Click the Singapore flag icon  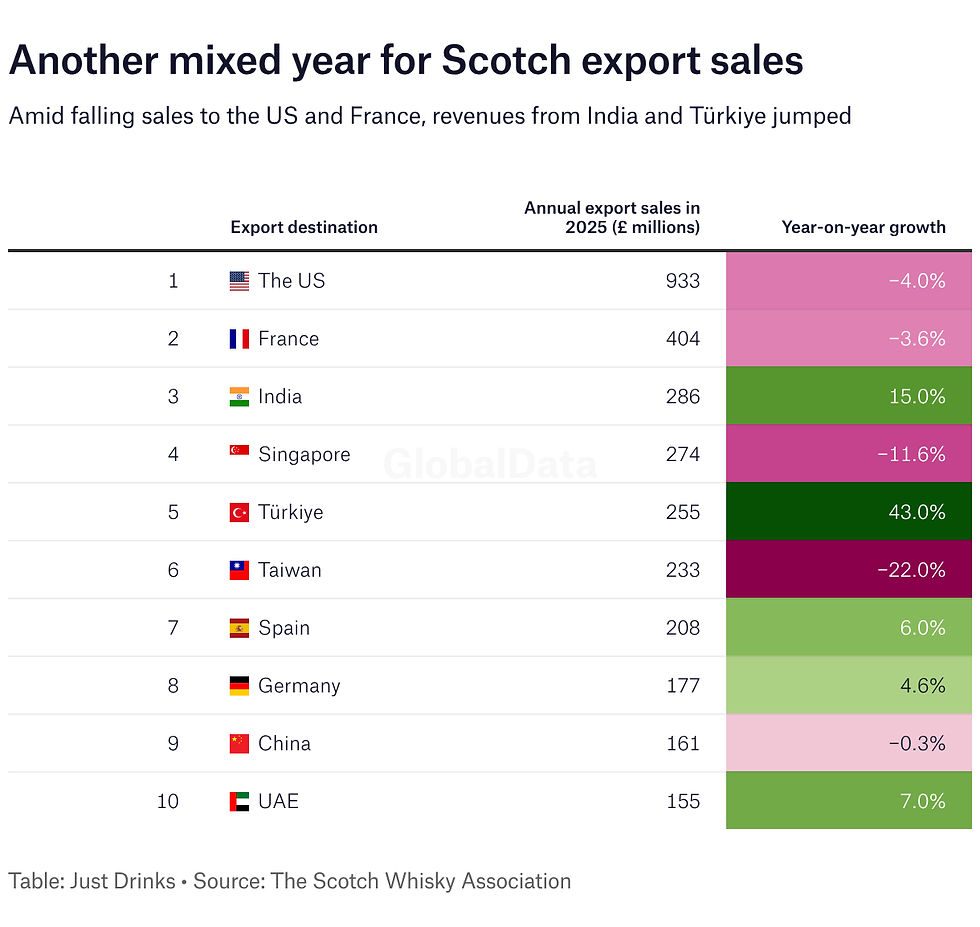pos(239,450)
